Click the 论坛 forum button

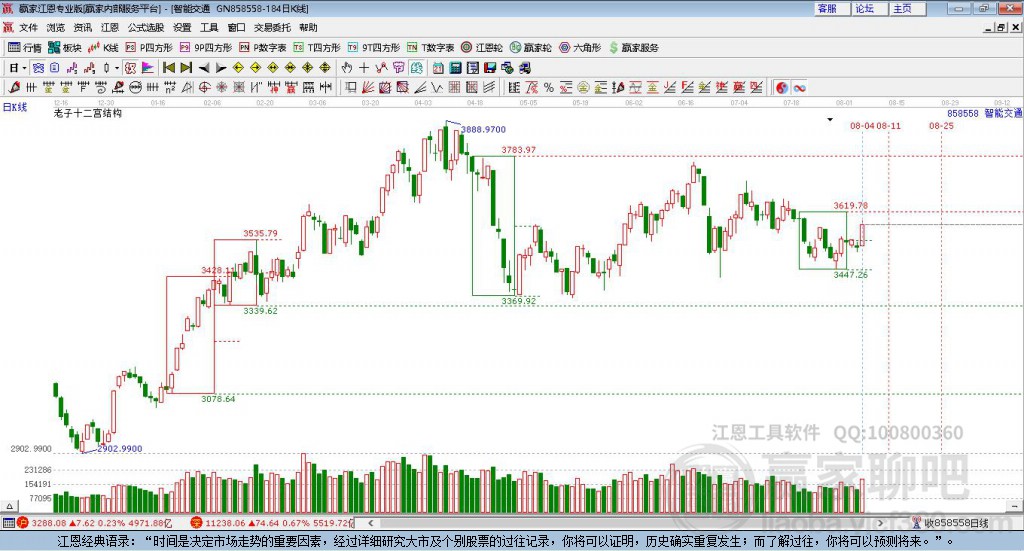[868, 8]
